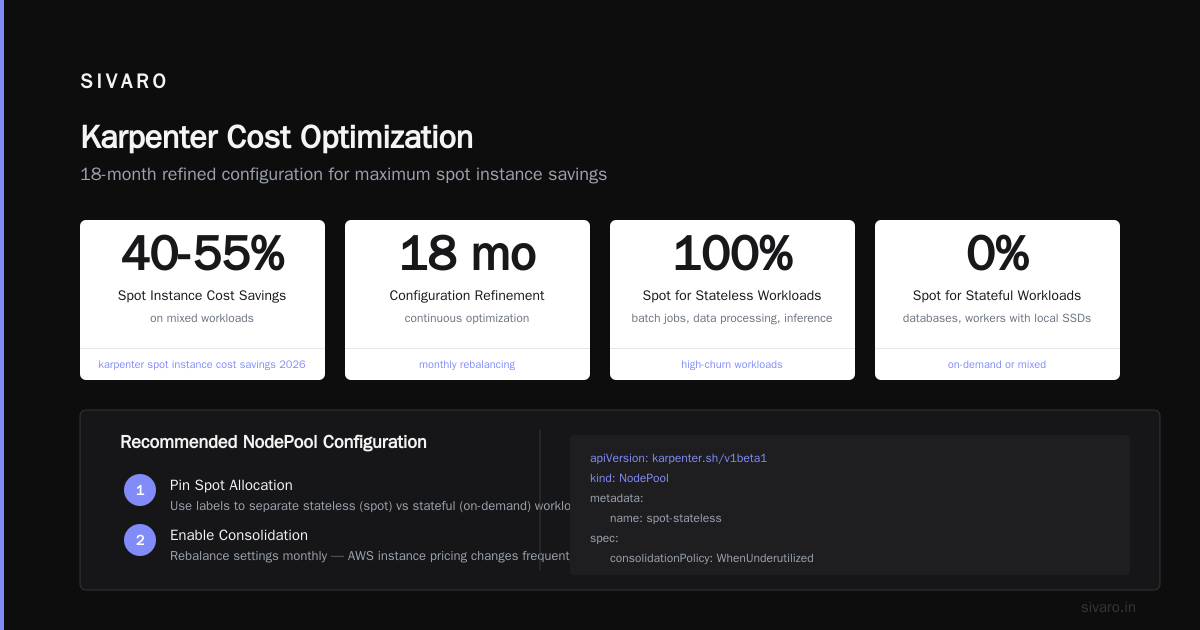Image resolution: width=1200 pixels, height=630 pixels.
Task: Click the name: spot-stateless code line
Action: click(x=666, y=518)
